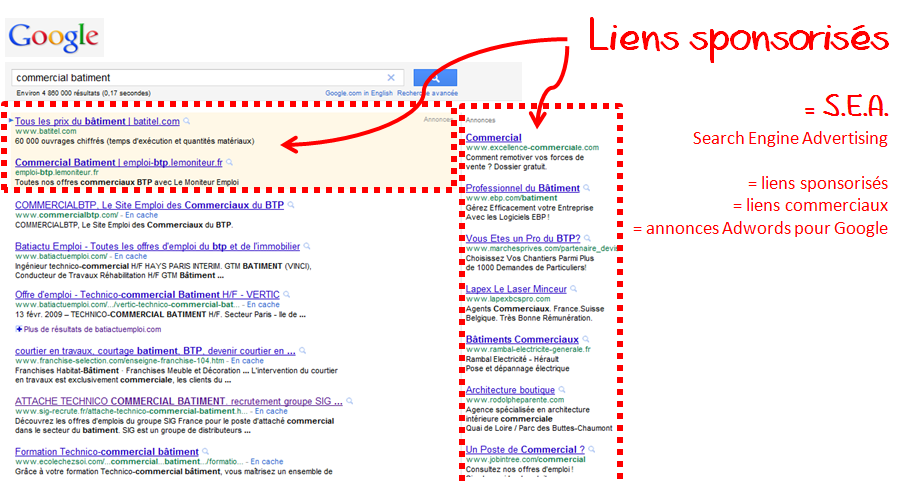Viewport: 907px width, 499px height.
Task: Click magnifier icon beside Formation Technico-commercial result
Action: [x=205, y=452]
